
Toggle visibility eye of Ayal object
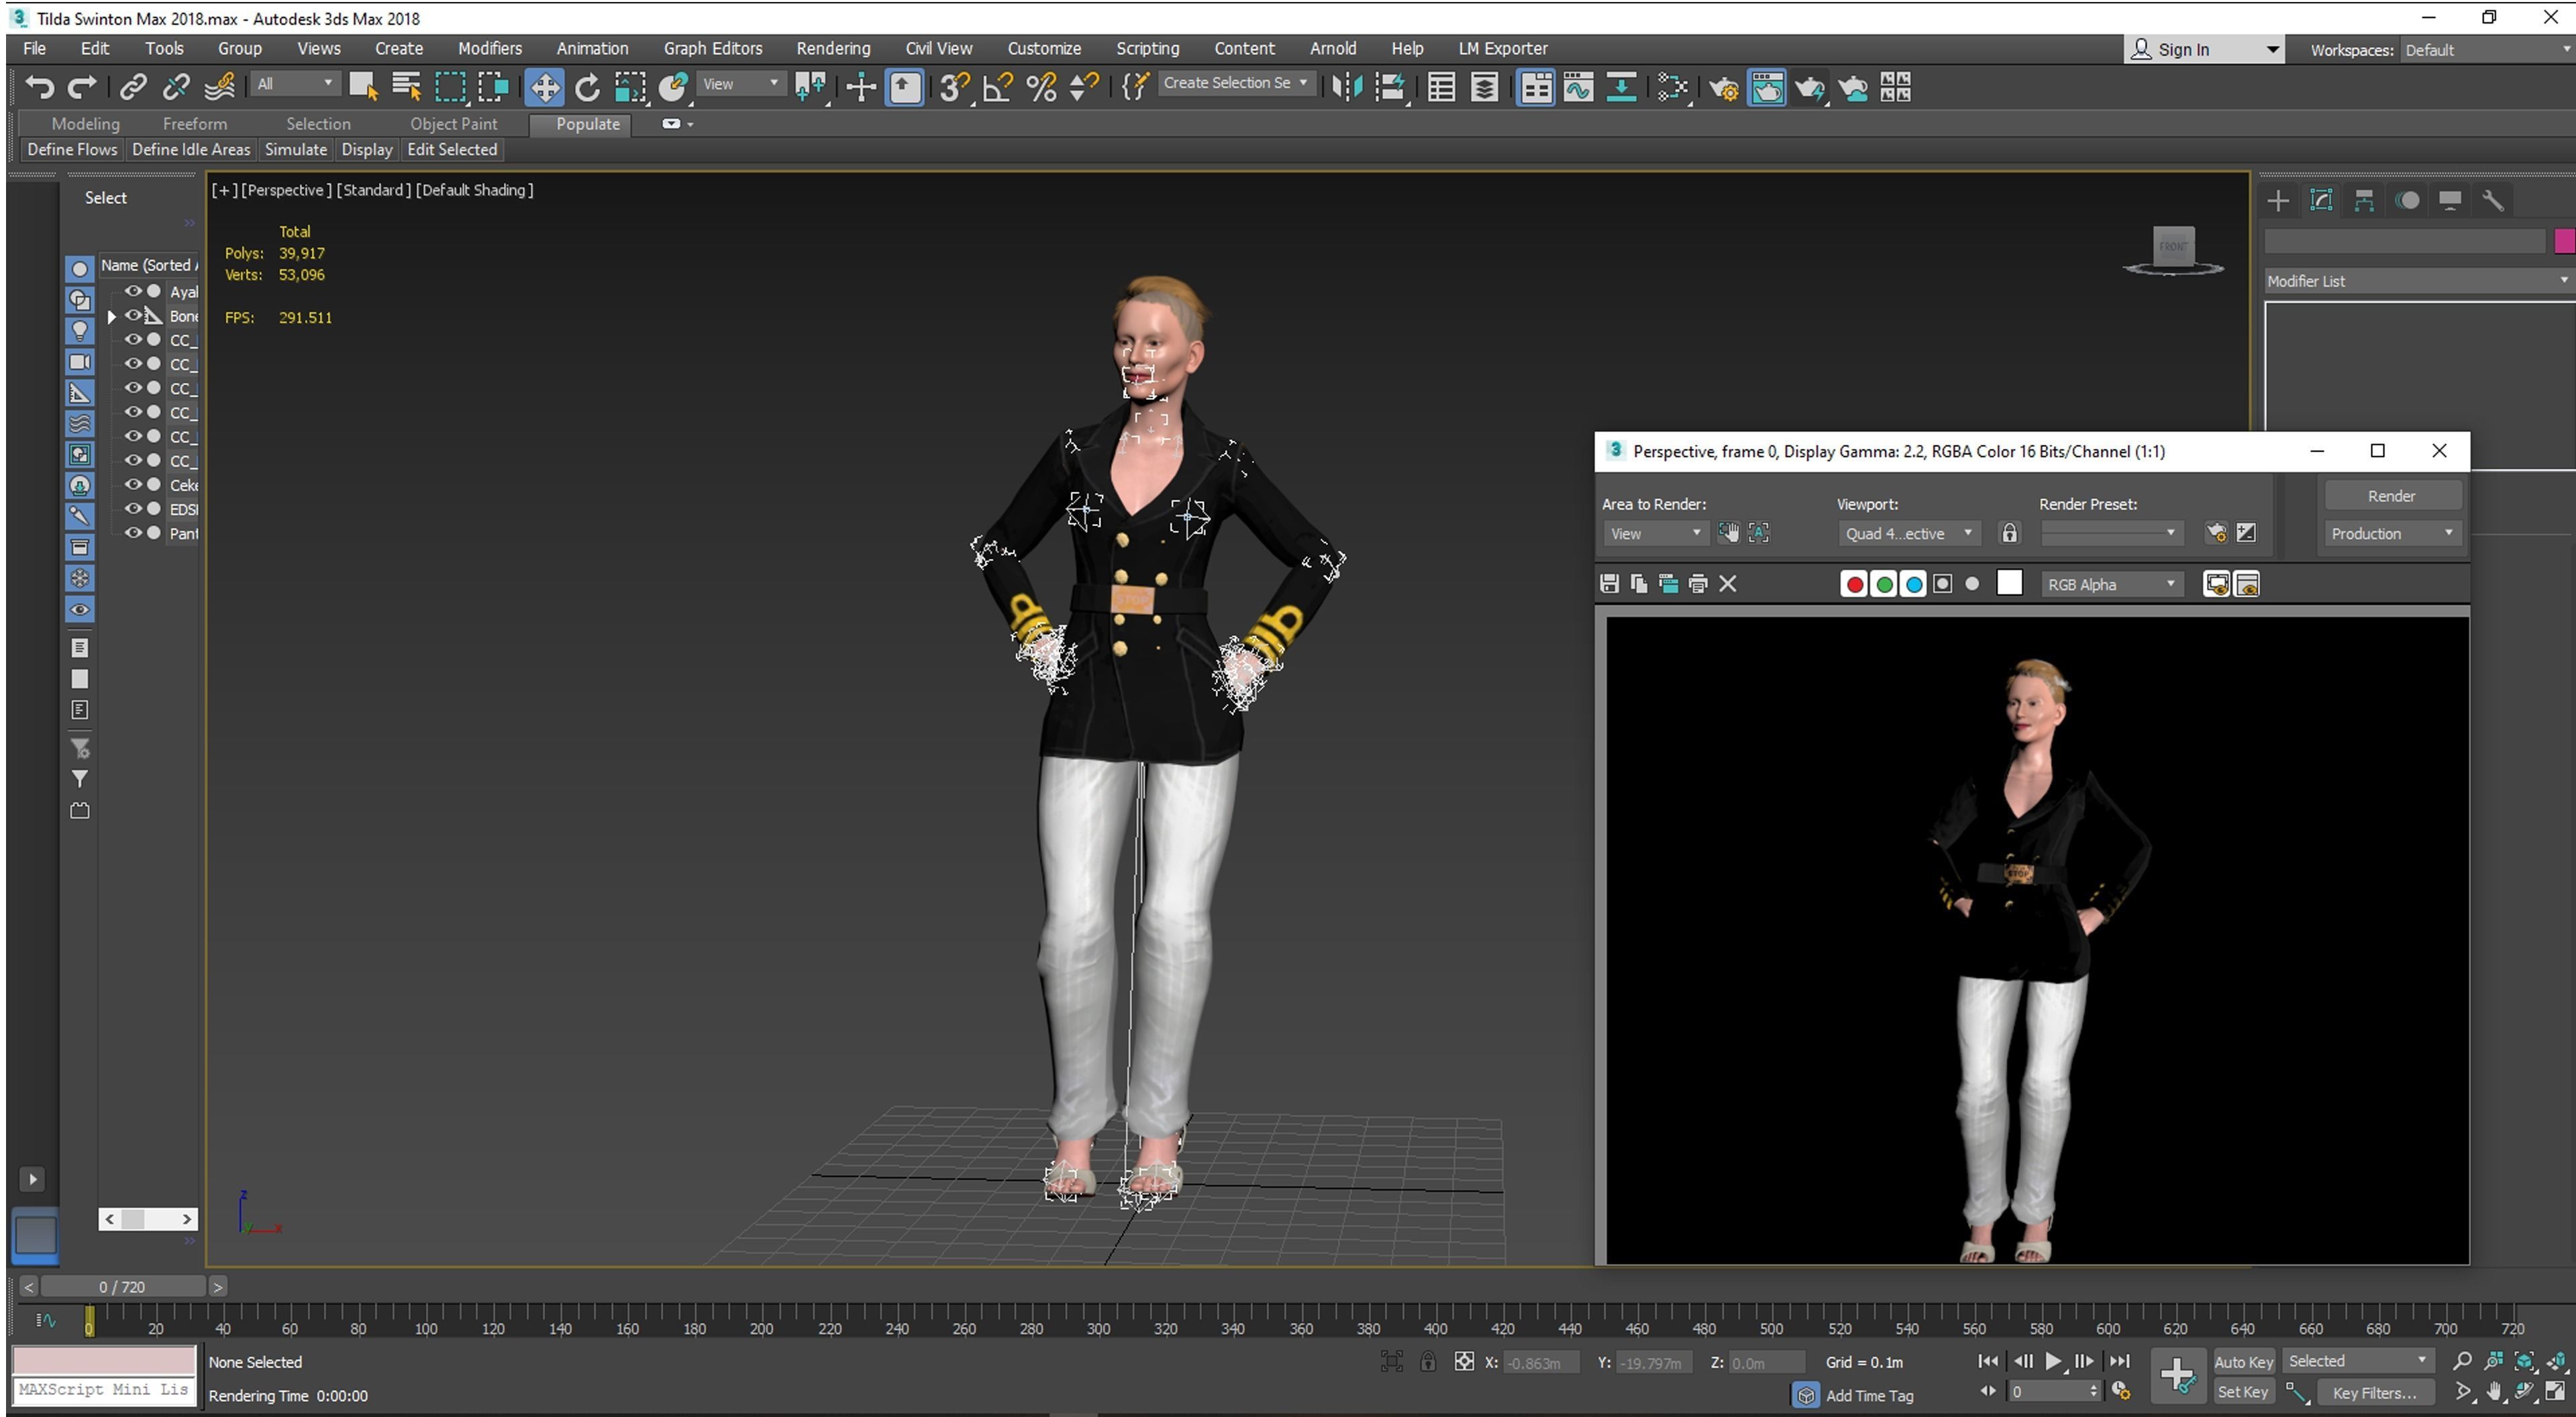pos(132,291)
